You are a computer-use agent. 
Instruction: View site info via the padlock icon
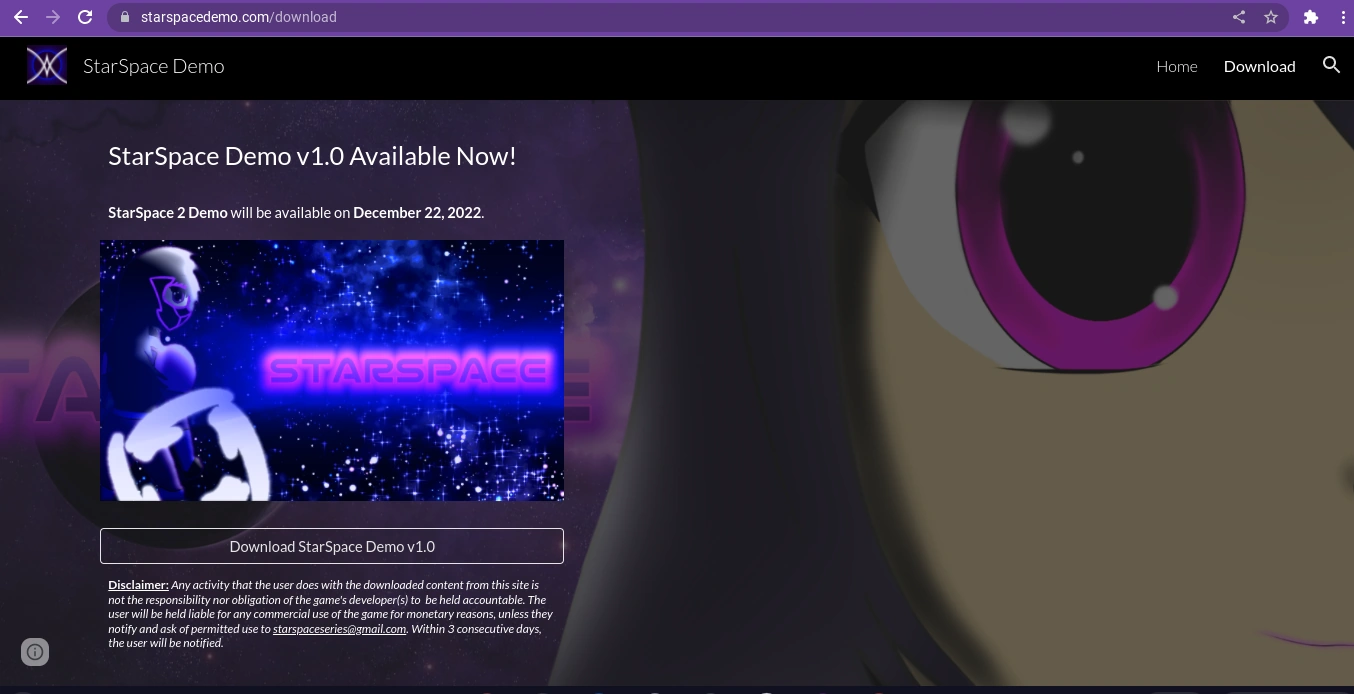tap(125, 17)
